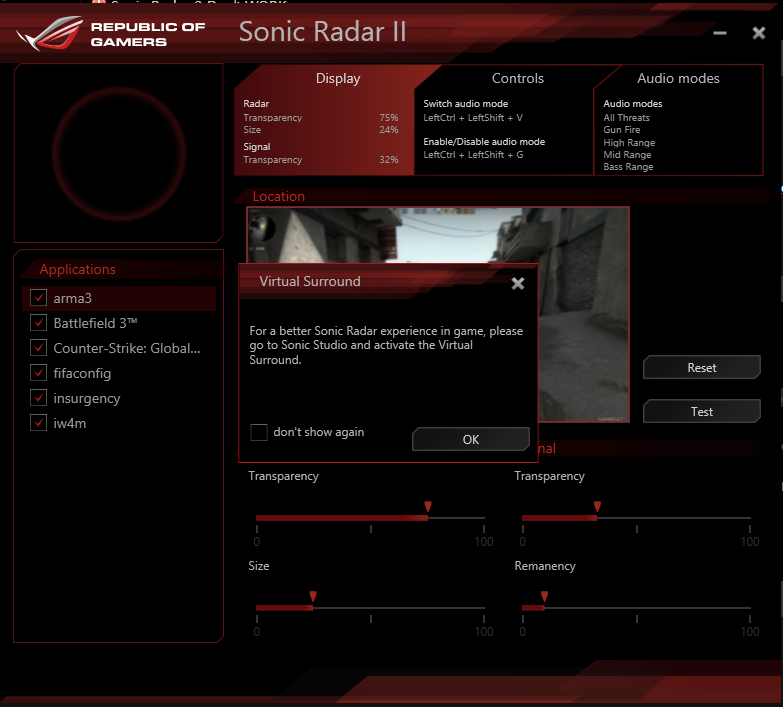This screenshot has width=783, height=707.
Task: Select the insurgency row
Action: pyautogui.click(x=119, y=398)
